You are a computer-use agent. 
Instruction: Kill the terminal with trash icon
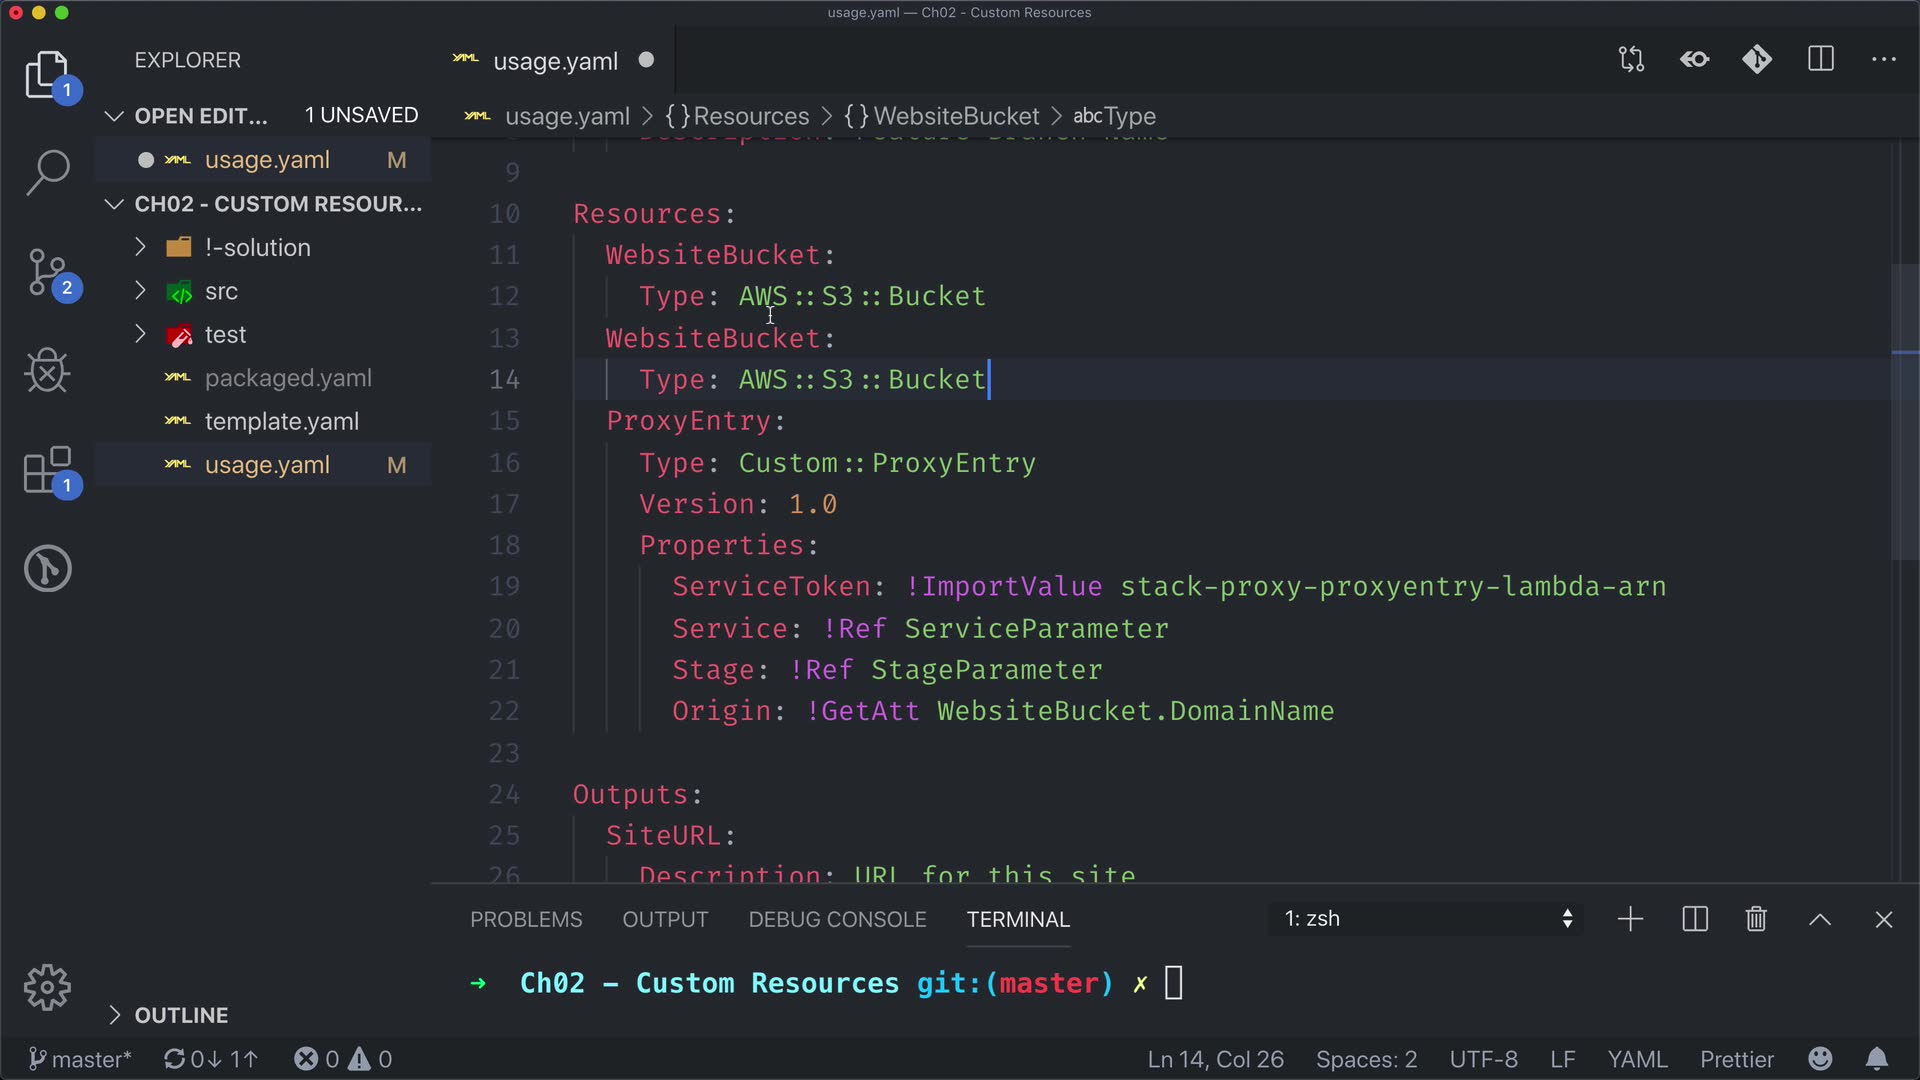[x=1756, y=919]
